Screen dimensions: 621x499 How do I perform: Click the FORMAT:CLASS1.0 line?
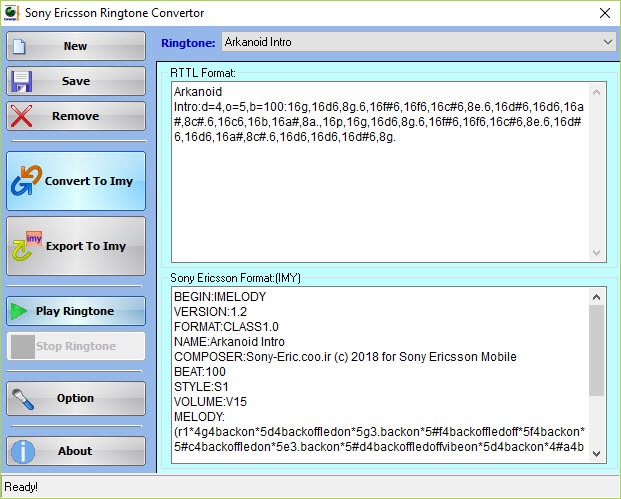pyautogui.click(x=226, y=327)
